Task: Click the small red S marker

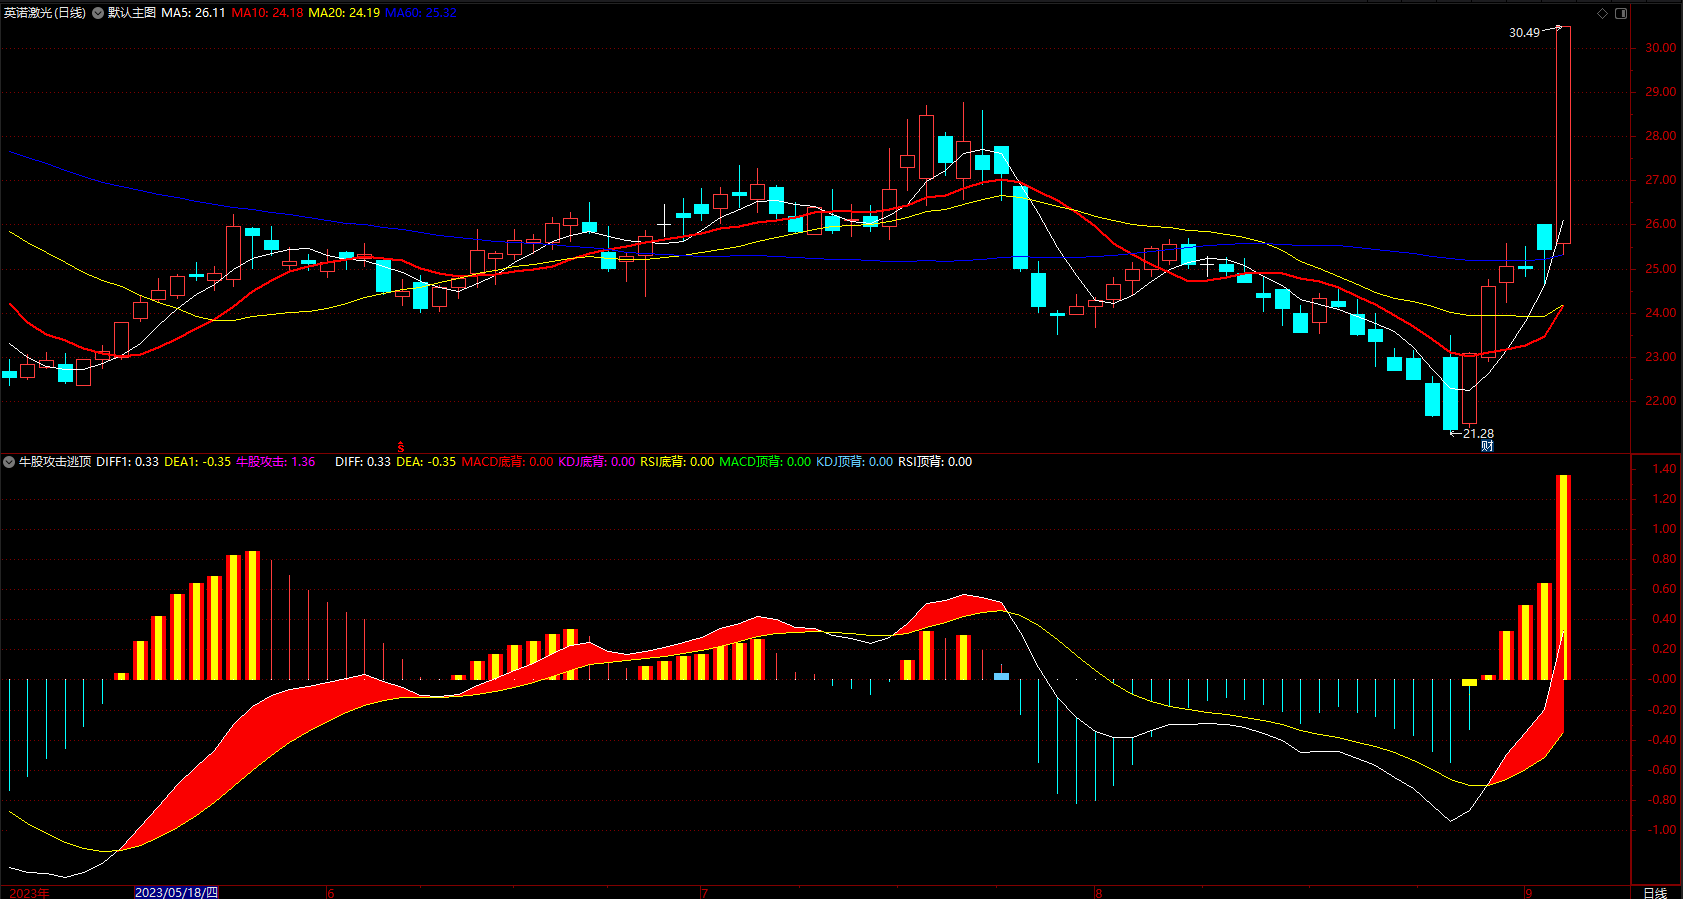Action: [x=401, y=447]
